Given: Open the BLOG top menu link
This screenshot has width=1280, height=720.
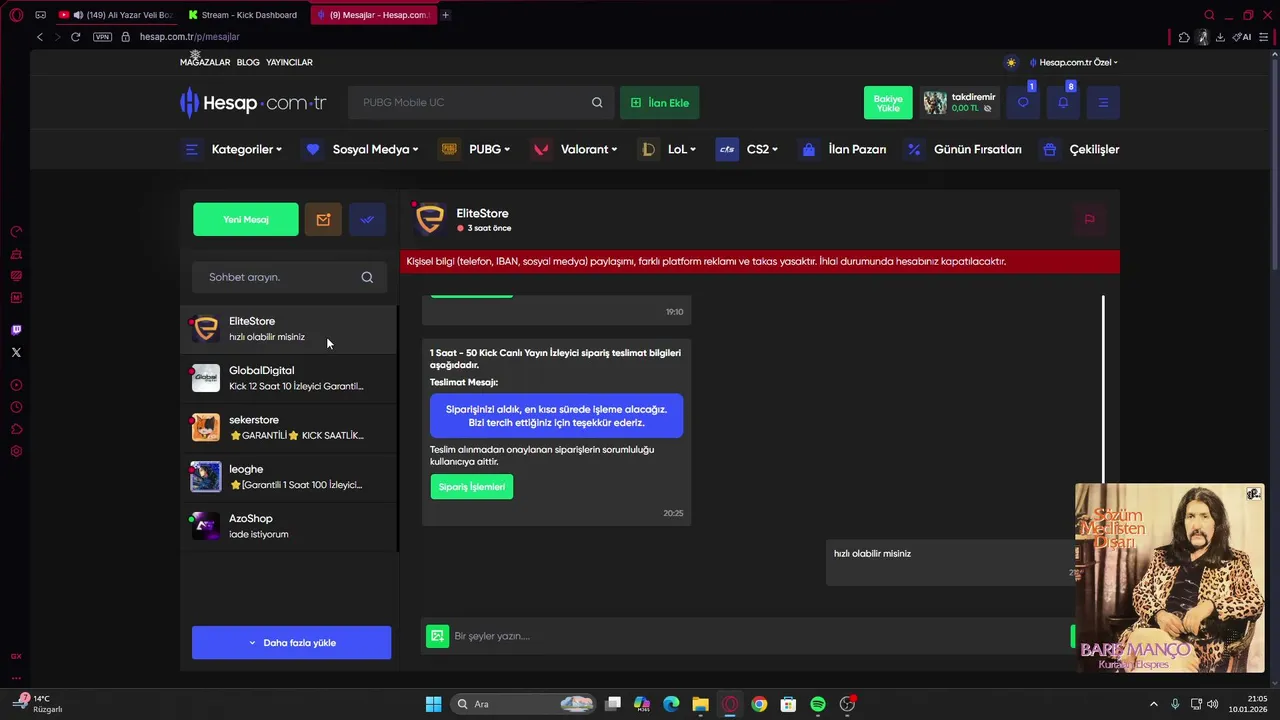Looking at the screenshot, I should pyautogui.click(x=248, y=62).
